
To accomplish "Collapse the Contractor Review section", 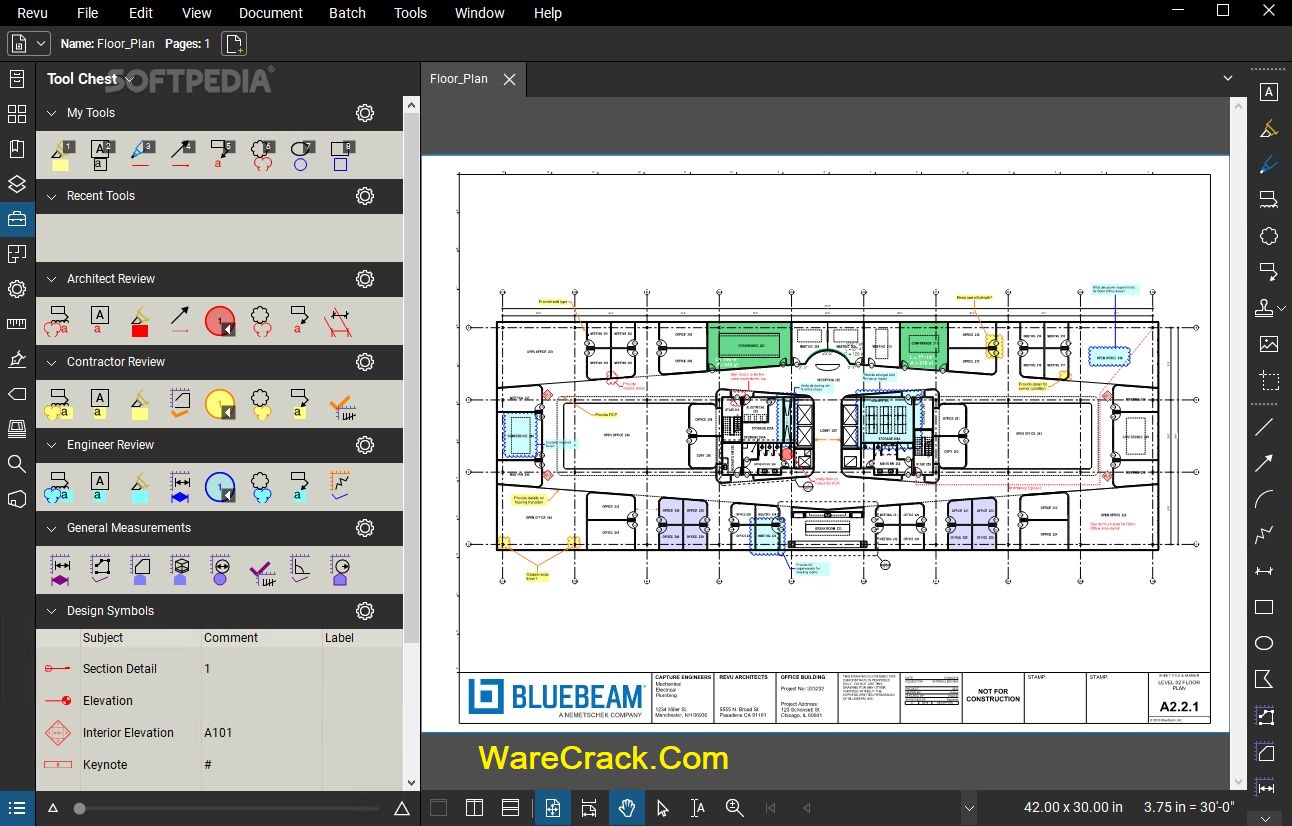I will (x=52, y=362).
